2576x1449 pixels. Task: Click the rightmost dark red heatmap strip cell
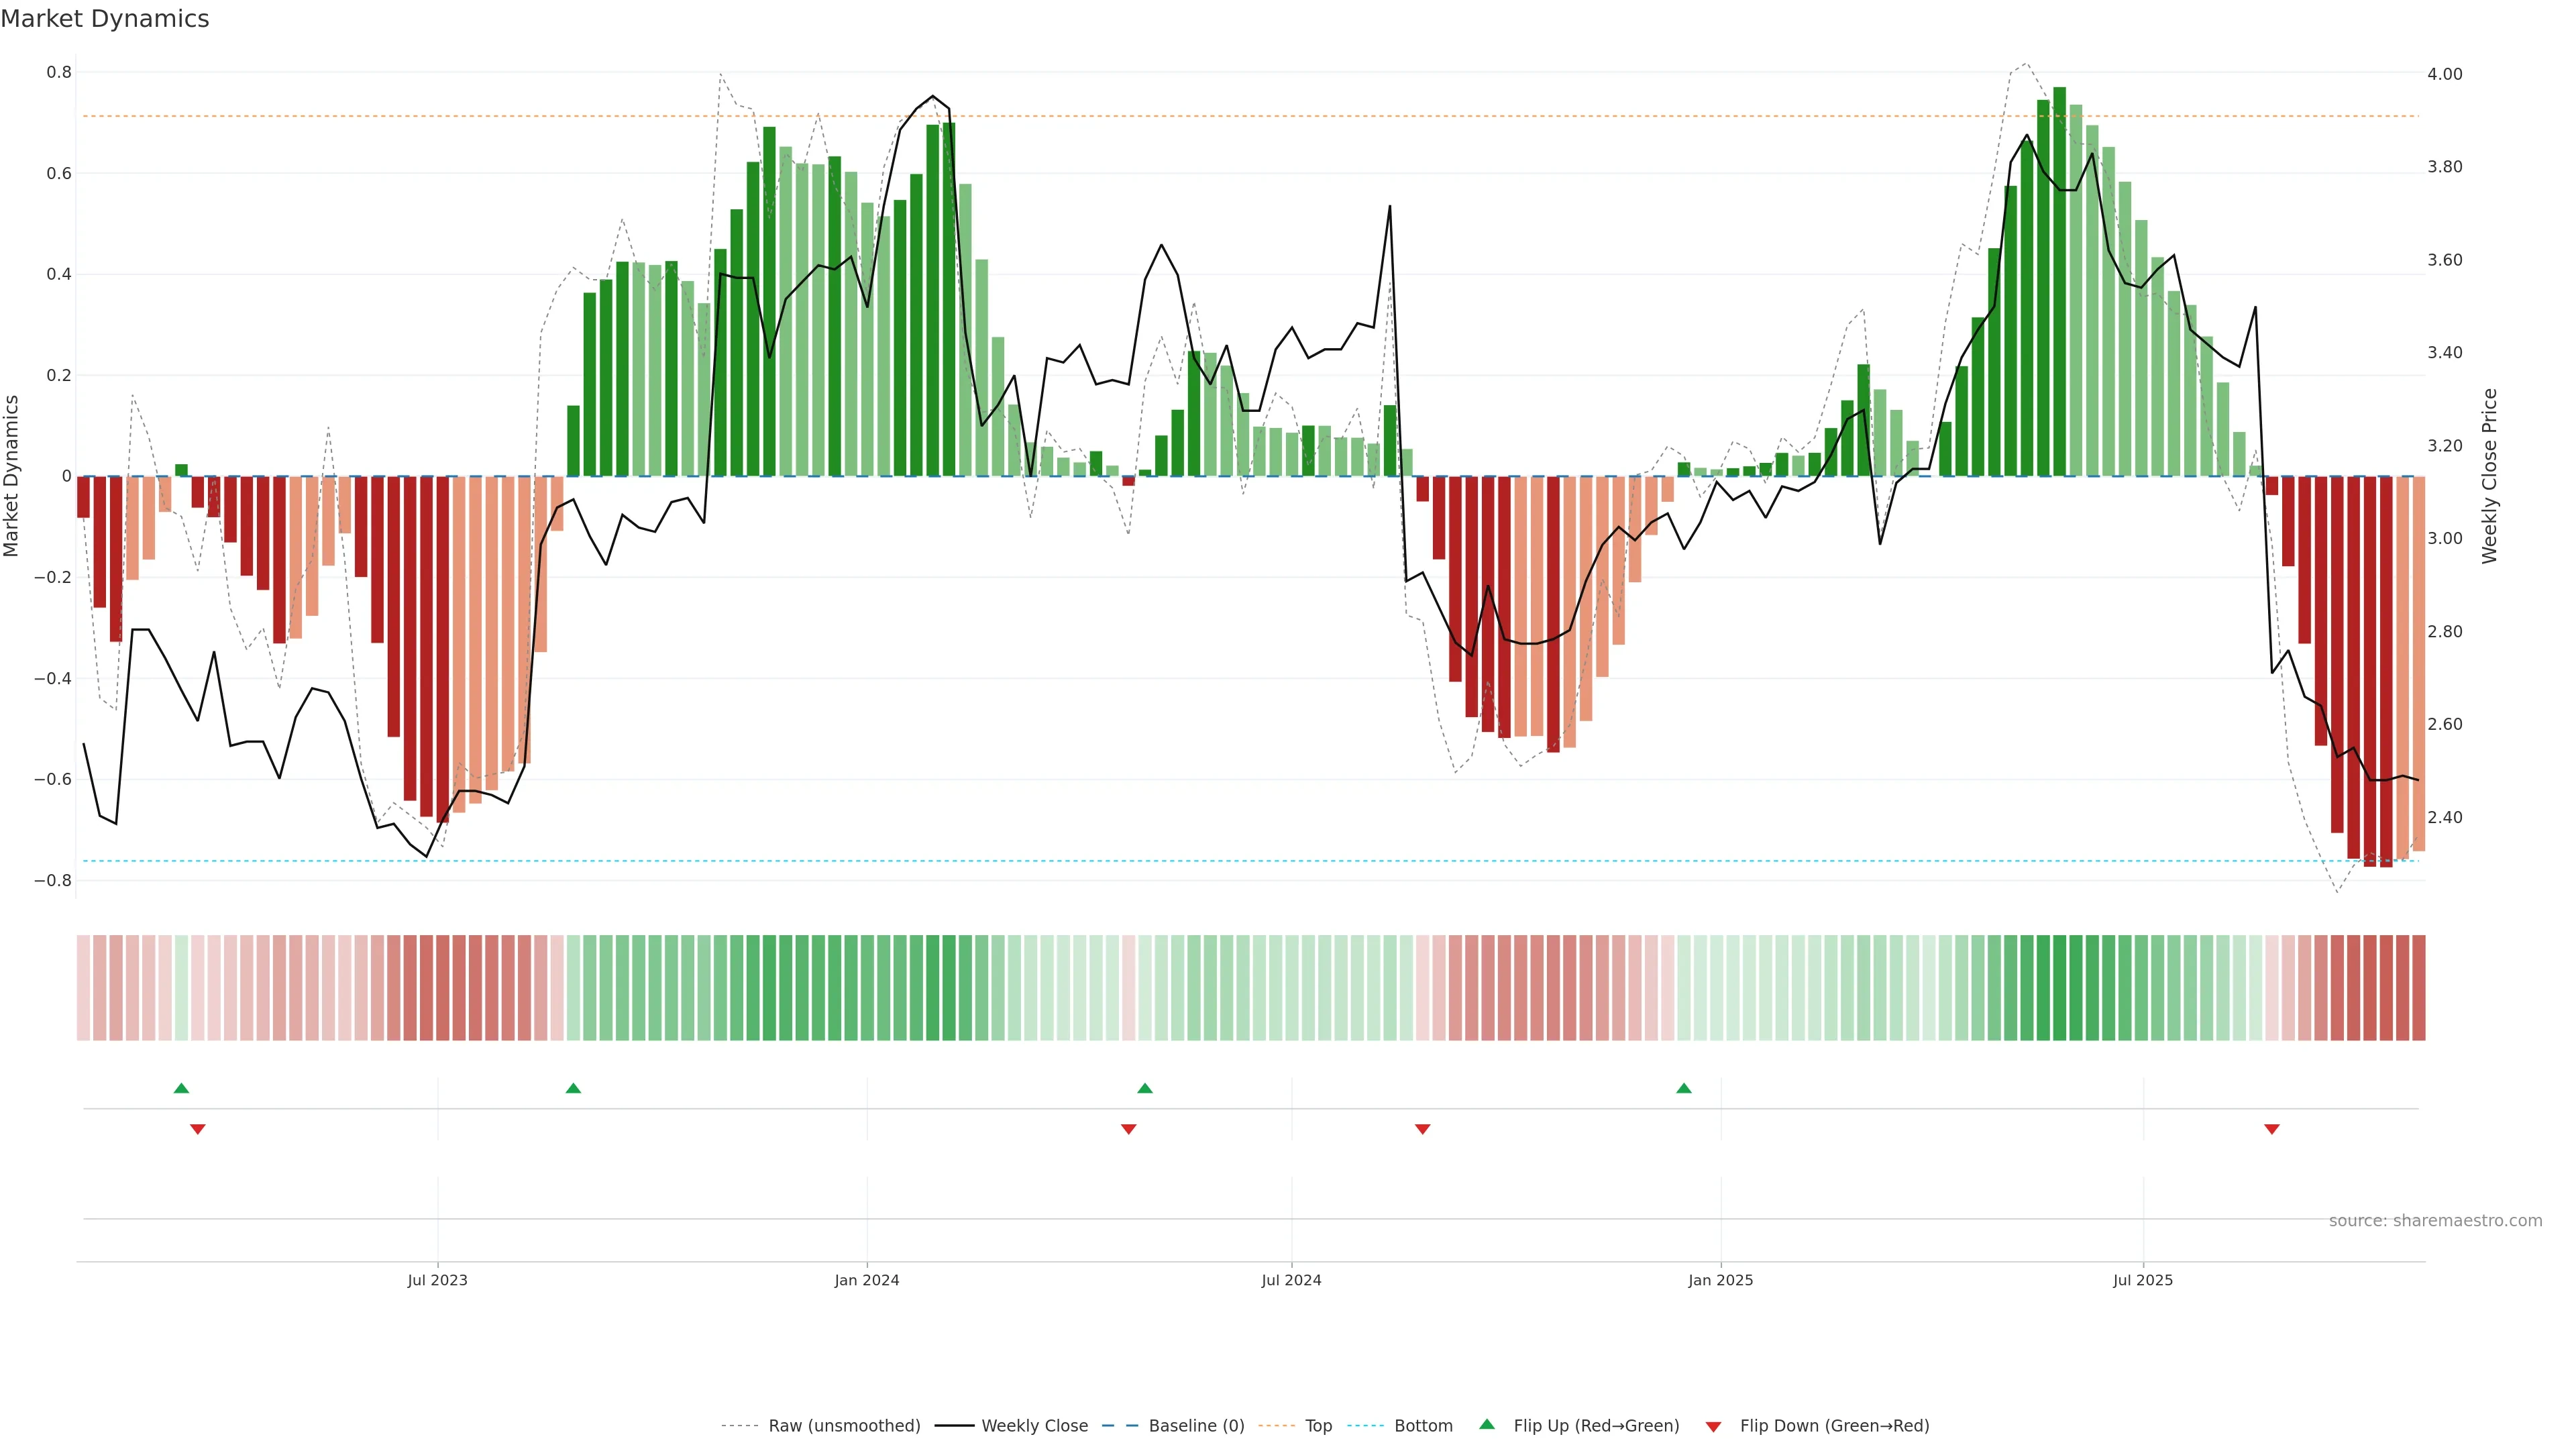pos(2418,988)
